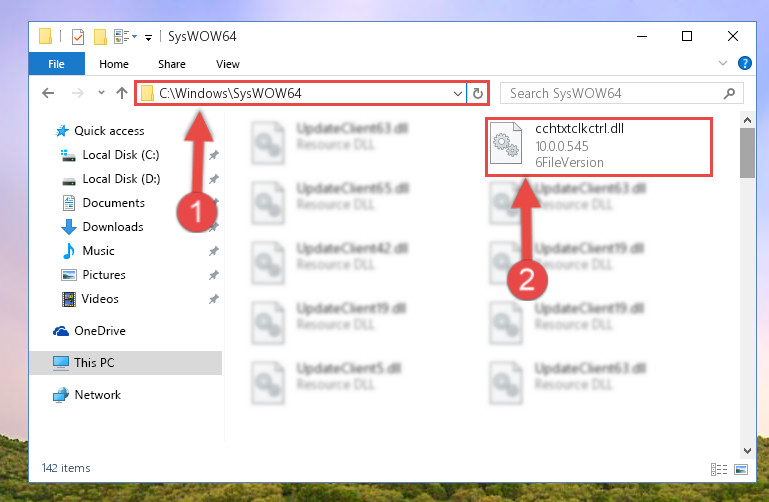
Task: Open the Help question mark icon
Action: 744,63
